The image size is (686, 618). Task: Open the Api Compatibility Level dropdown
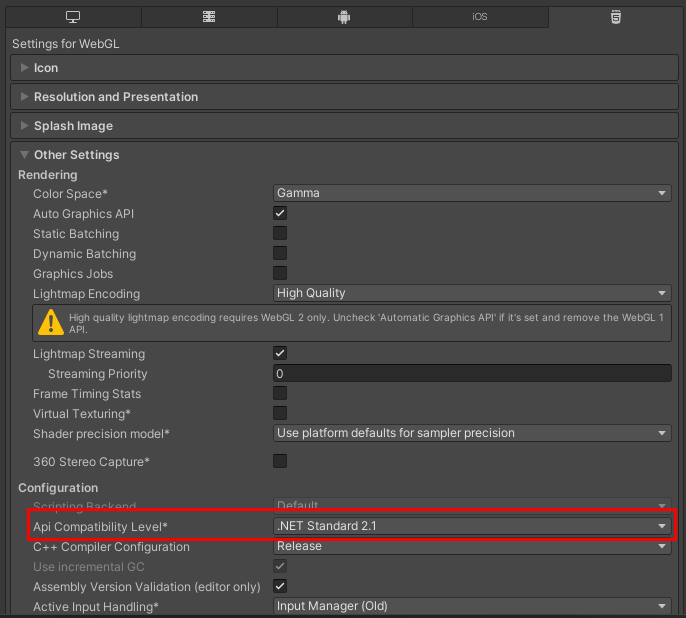[472, 526]
